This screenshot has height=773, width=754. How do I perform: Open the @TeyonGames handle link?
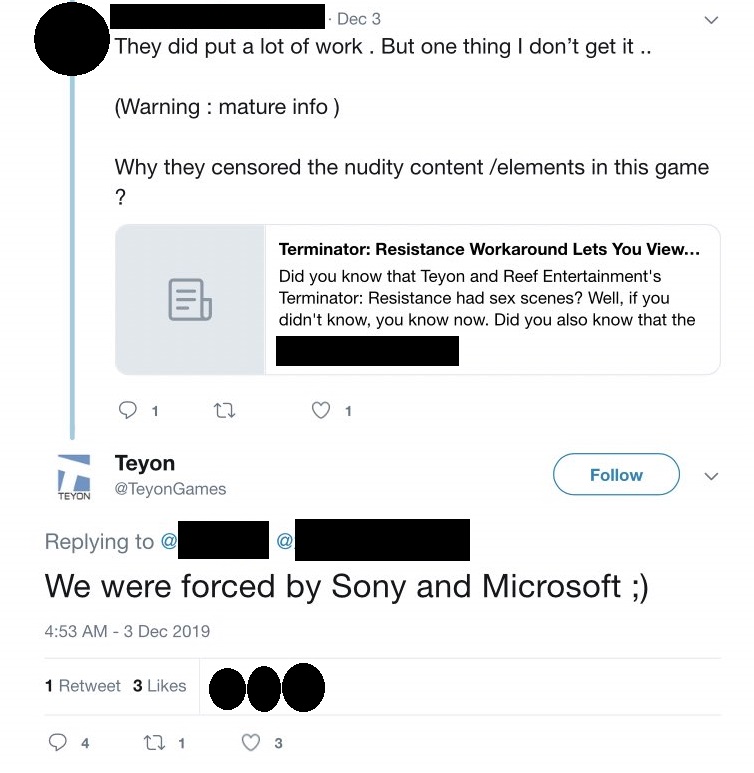[170, 489]
